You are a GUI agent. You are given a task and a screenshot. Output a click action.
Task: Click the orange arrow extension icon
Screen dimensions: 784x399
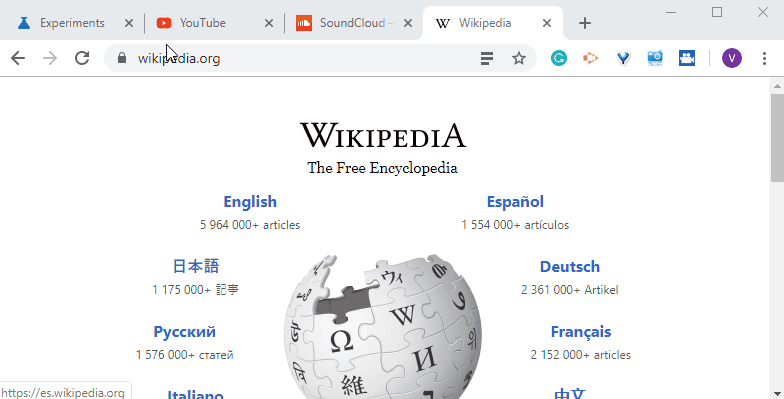click(x=590, y=58)
